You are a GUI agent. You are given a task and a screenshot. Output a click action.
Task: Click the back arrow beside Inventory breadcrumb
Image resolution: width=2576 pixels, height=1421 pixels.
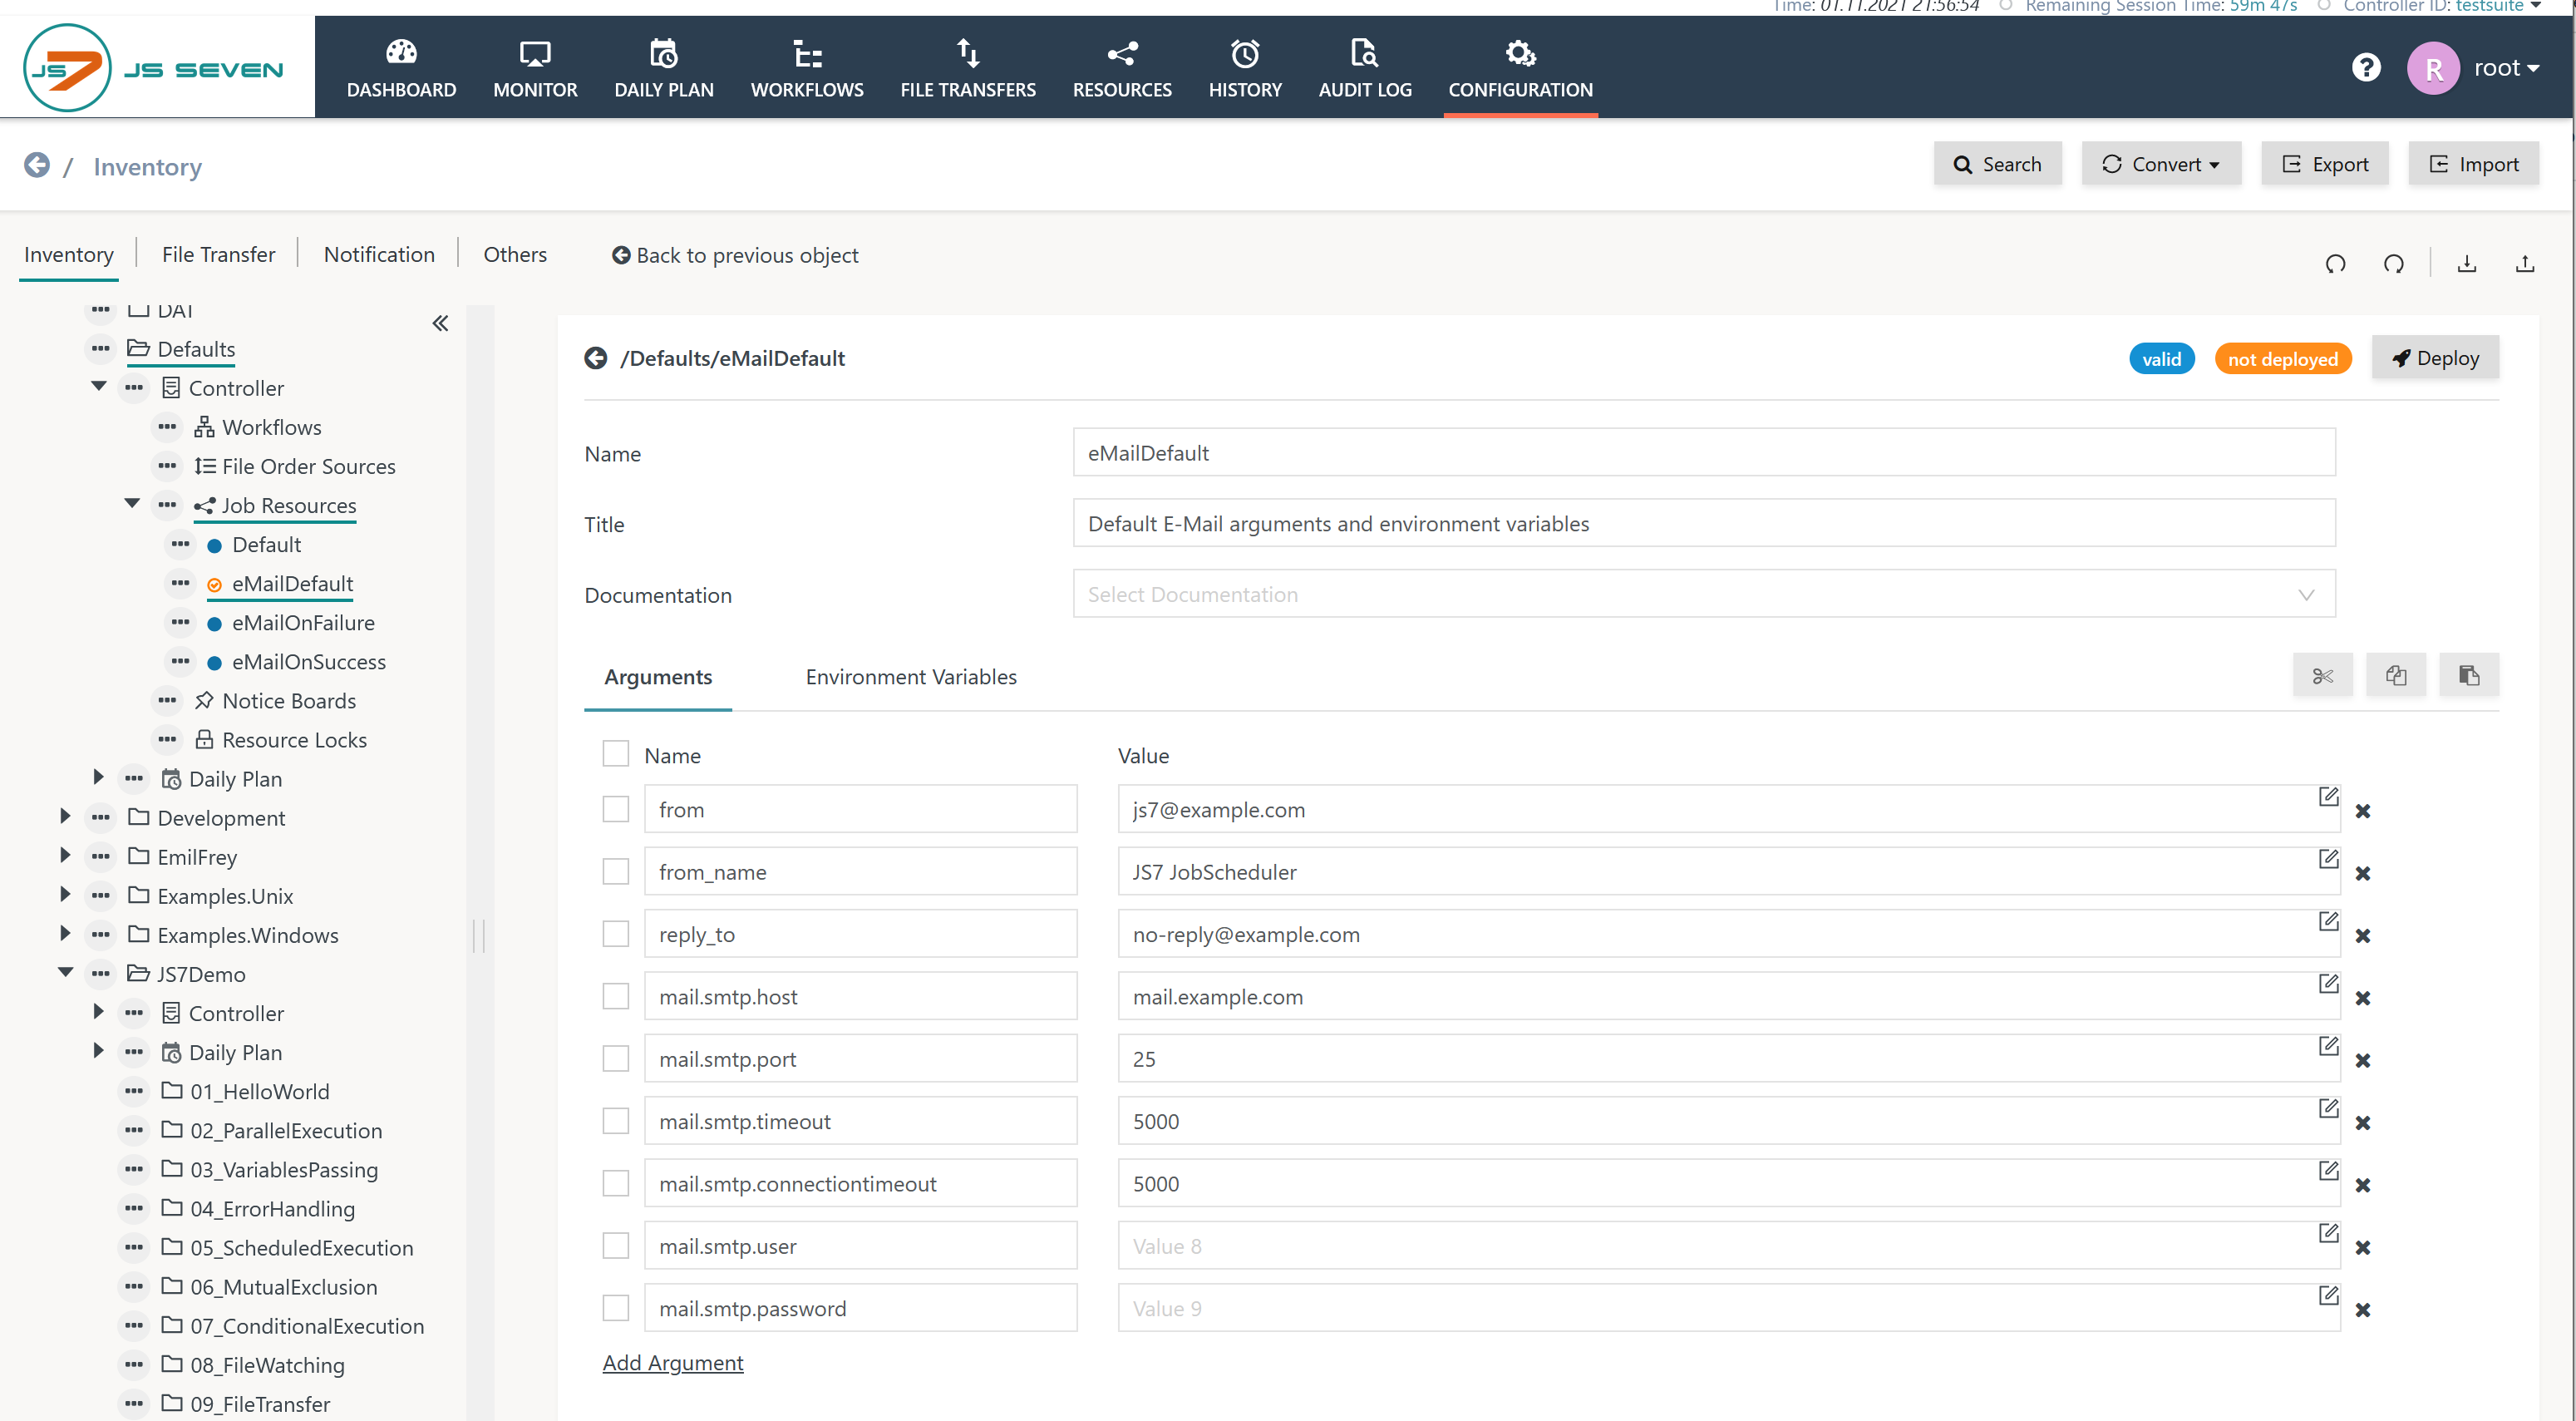tap(37, 165)
